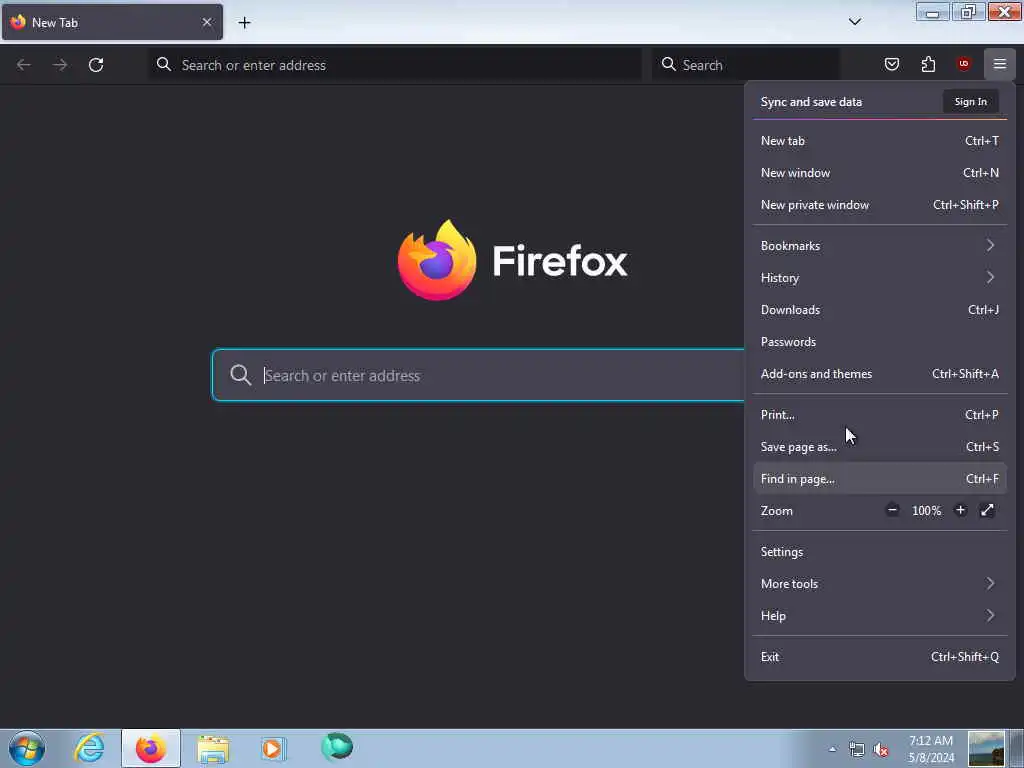This screenshot has width=1024, height=768.
Task: Choose Exit to quit Firefox
Action: tap(880, 657)
